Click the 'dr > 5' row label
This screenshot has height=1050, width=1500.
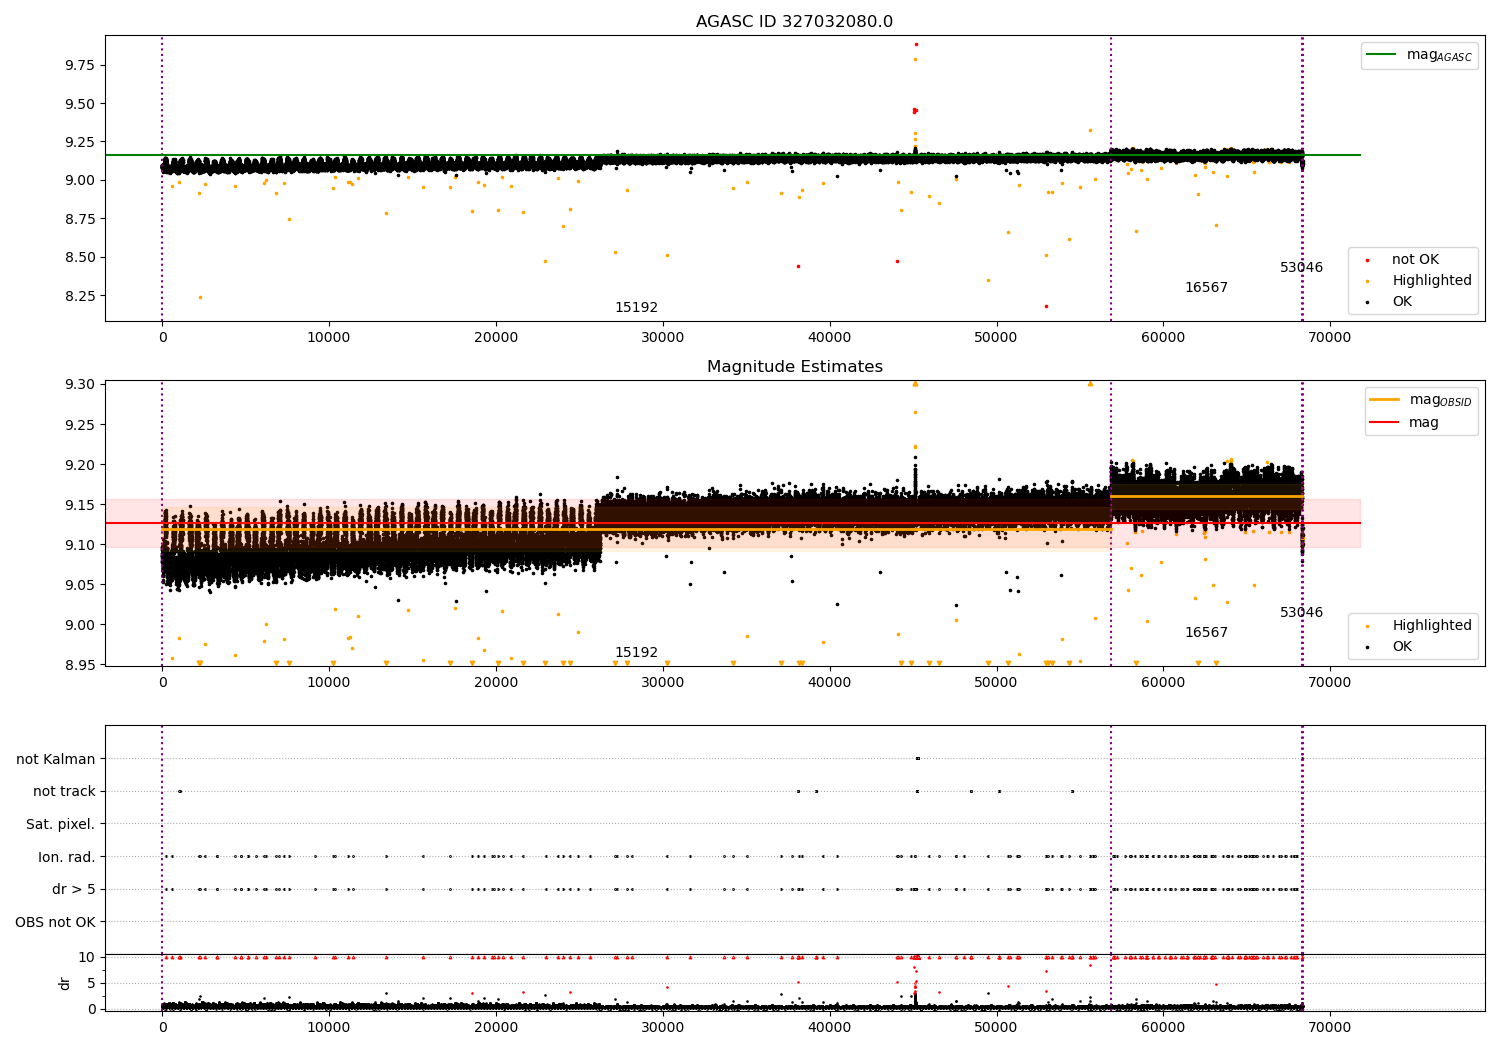click(x=74, y=890)
